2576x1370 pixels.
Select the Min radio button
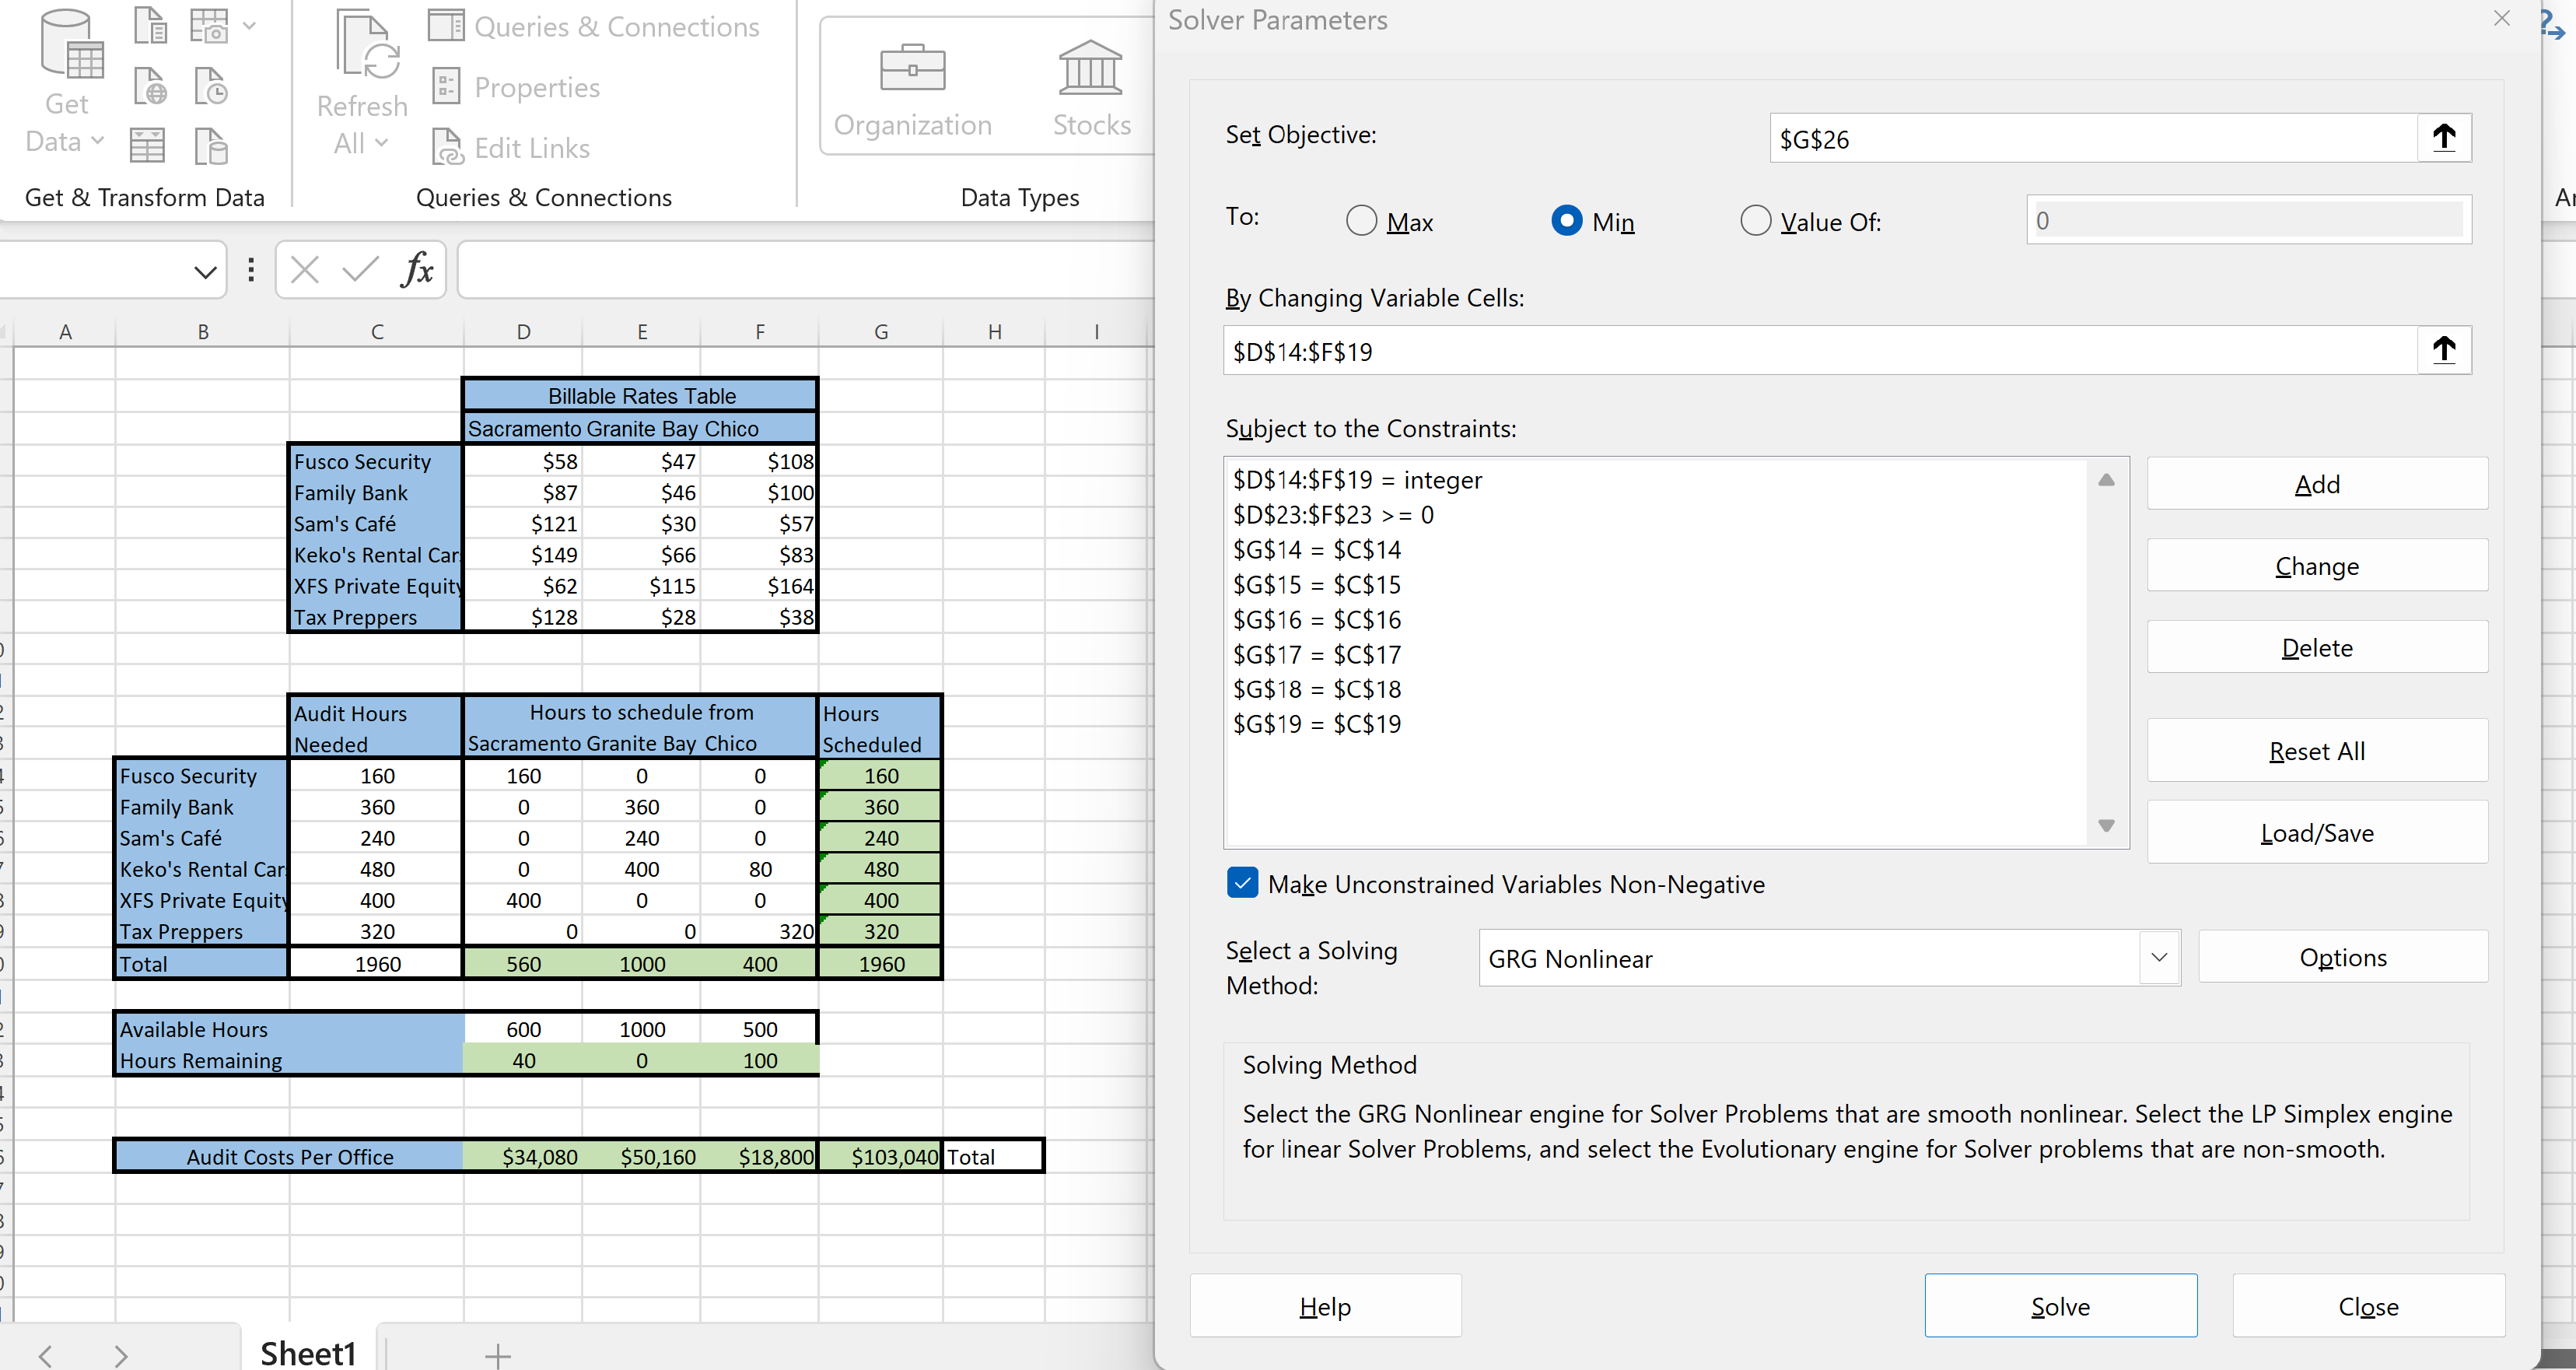pos(1566,221)
